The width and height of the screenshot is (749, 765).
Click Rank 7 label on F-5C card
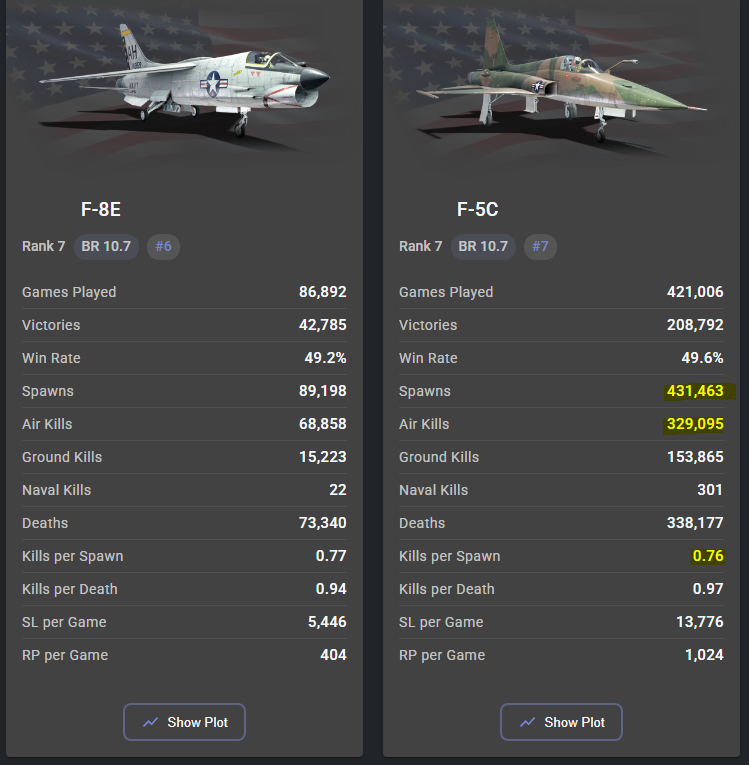coord(421,246)
